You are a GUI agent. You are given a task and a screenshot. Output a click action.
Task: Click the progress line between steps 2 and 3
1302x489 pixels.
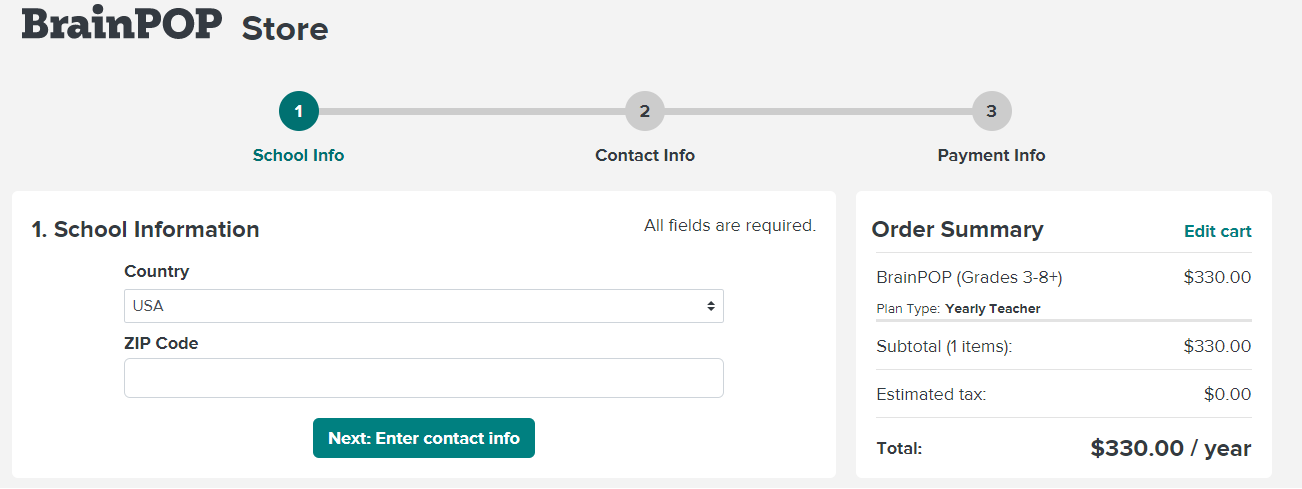click(x=818, y=111)
